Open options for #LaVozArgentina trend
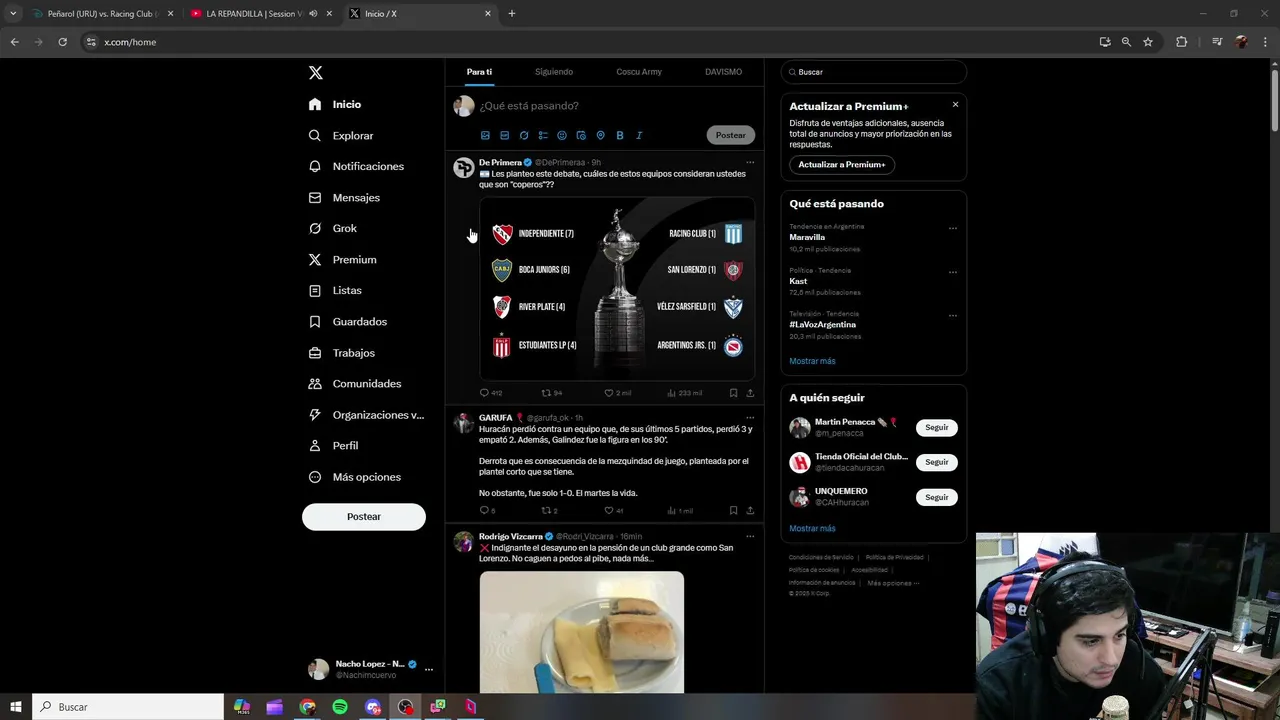This screenshot has width=1280, height=720. [x=952, y=316]
